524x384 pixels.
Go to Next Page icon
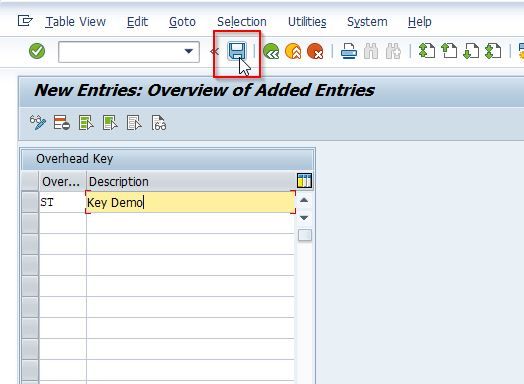[x=471, y=51]
